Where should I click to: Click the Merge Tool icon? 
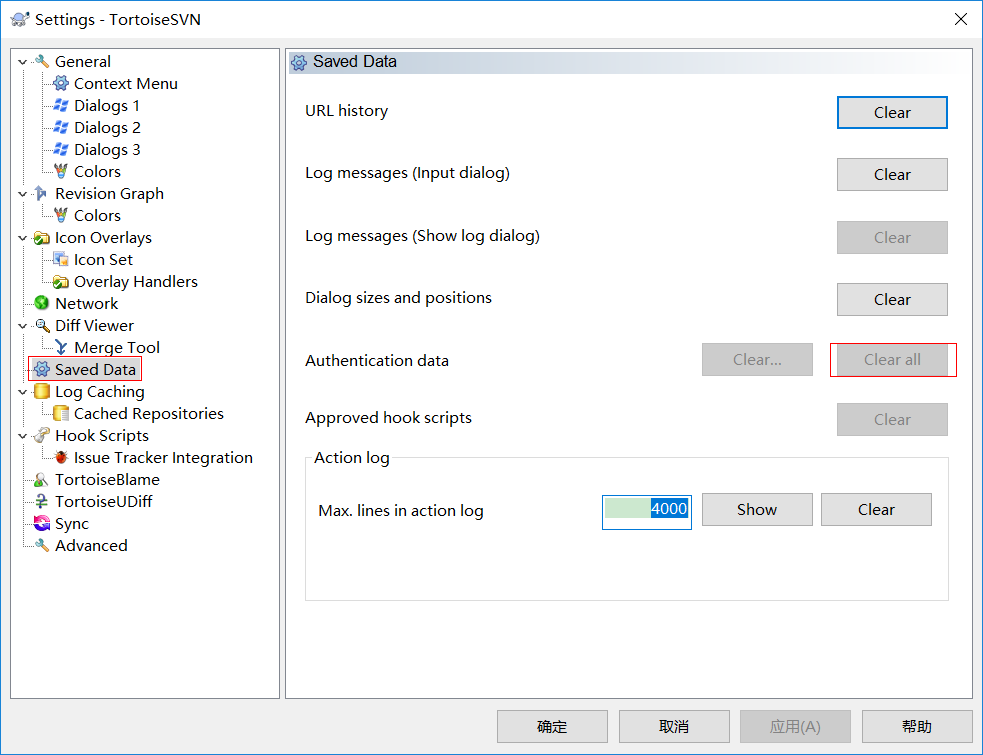[61, 347]
